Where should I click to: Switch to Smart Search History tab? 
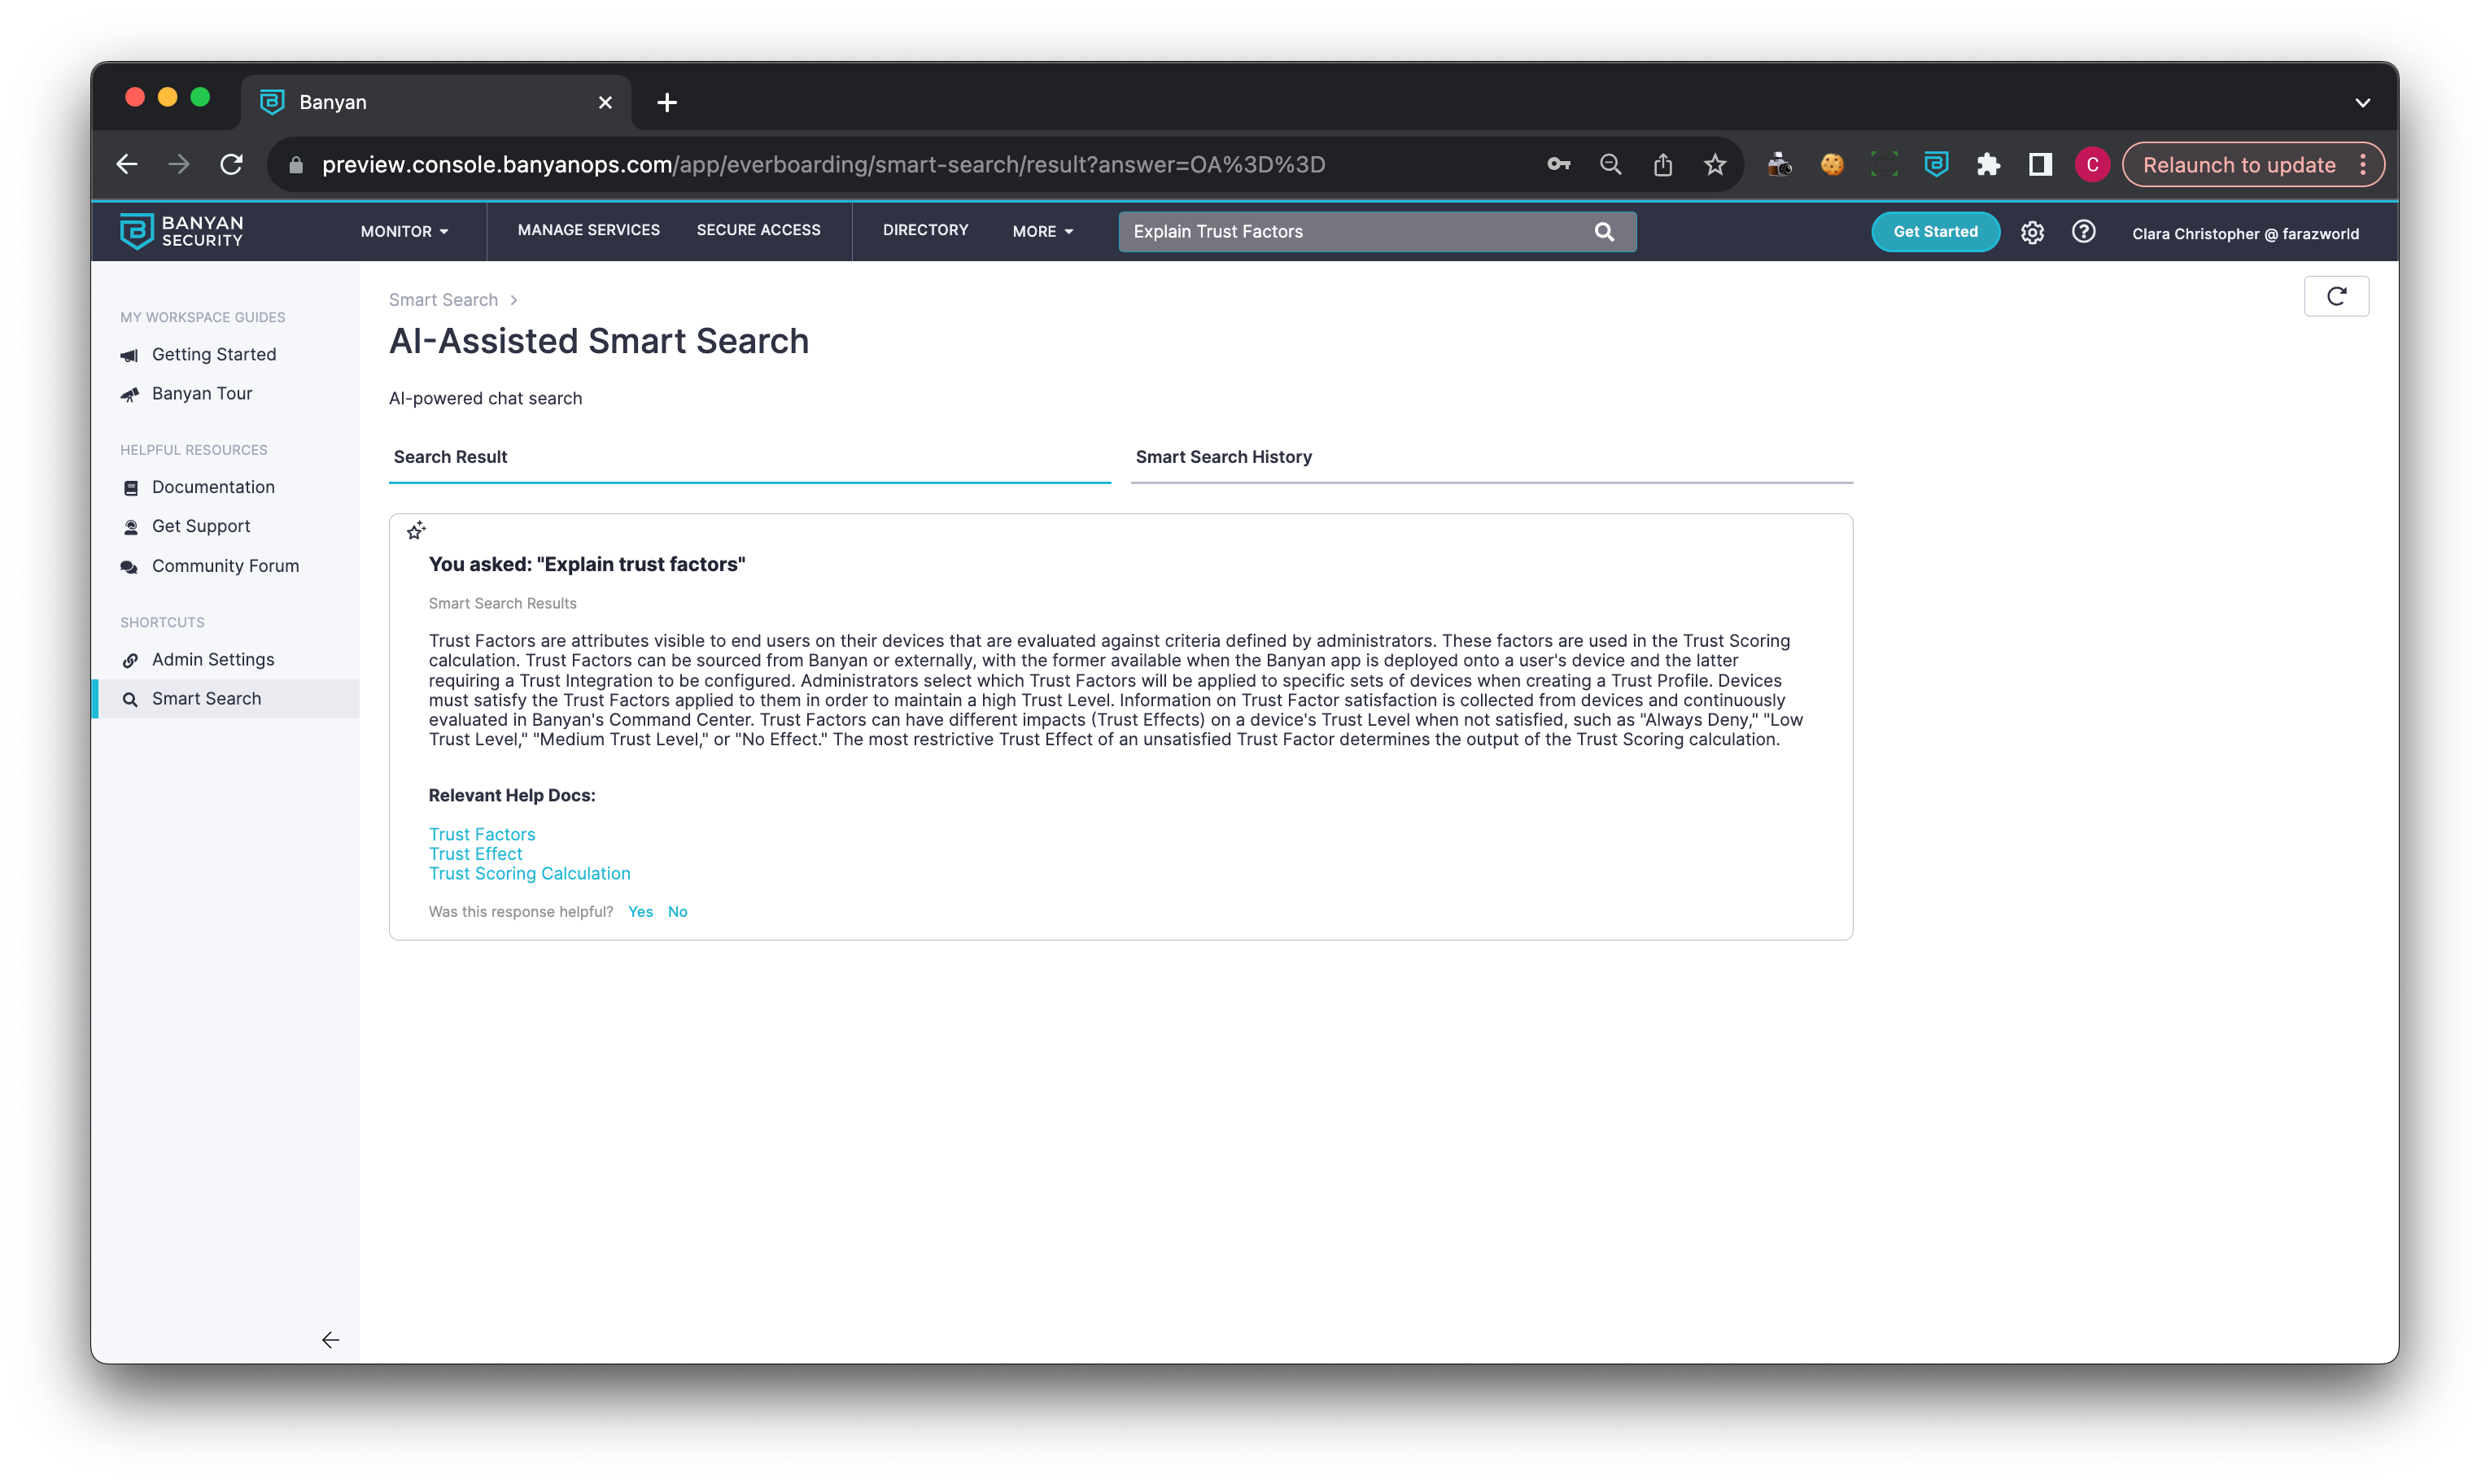[1223, 457]
